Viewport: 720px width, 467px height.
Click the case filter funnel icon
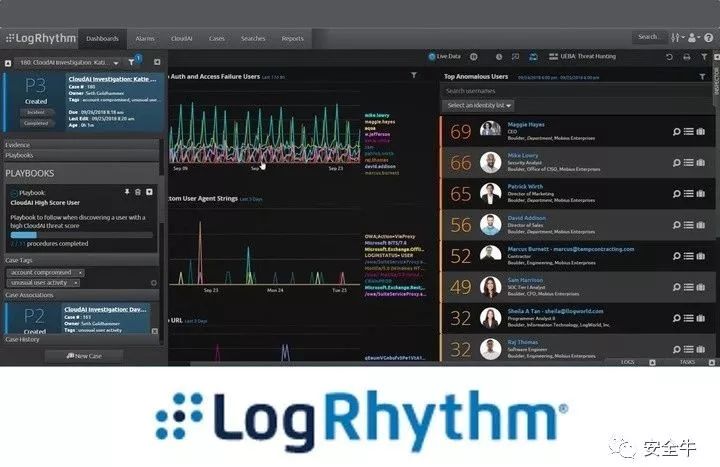pos(132,62)
